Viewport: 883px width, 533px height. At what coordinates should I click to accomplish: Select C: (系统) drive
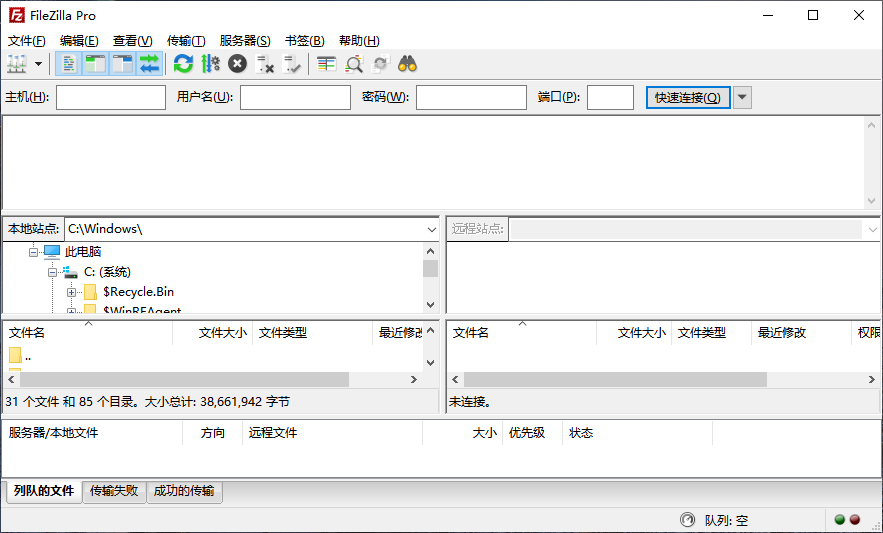(x=107, y=272)
